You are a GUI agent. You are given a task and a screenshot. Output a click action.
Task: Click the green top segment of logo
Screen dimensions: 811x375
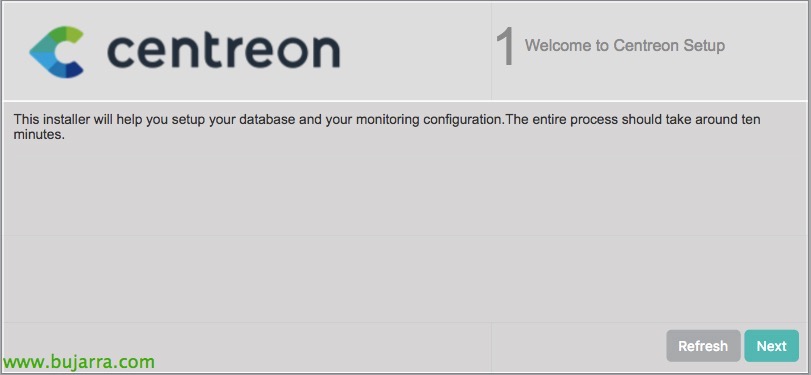[65, 34]
